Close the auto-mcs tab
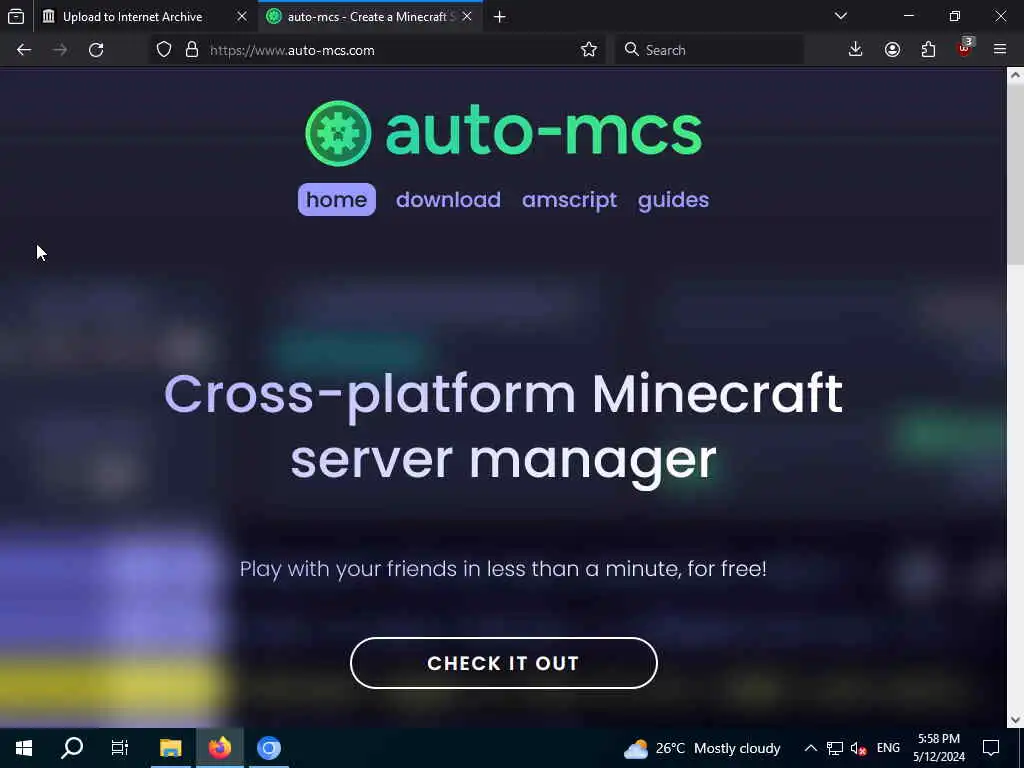 [x=466, y=16]
